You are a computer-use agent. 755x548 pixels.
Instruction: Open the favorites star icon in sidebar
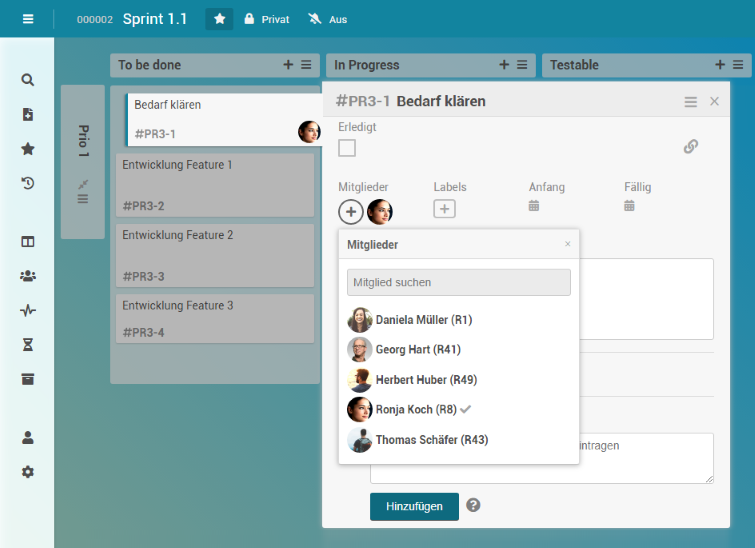click(x=28, y=149)
